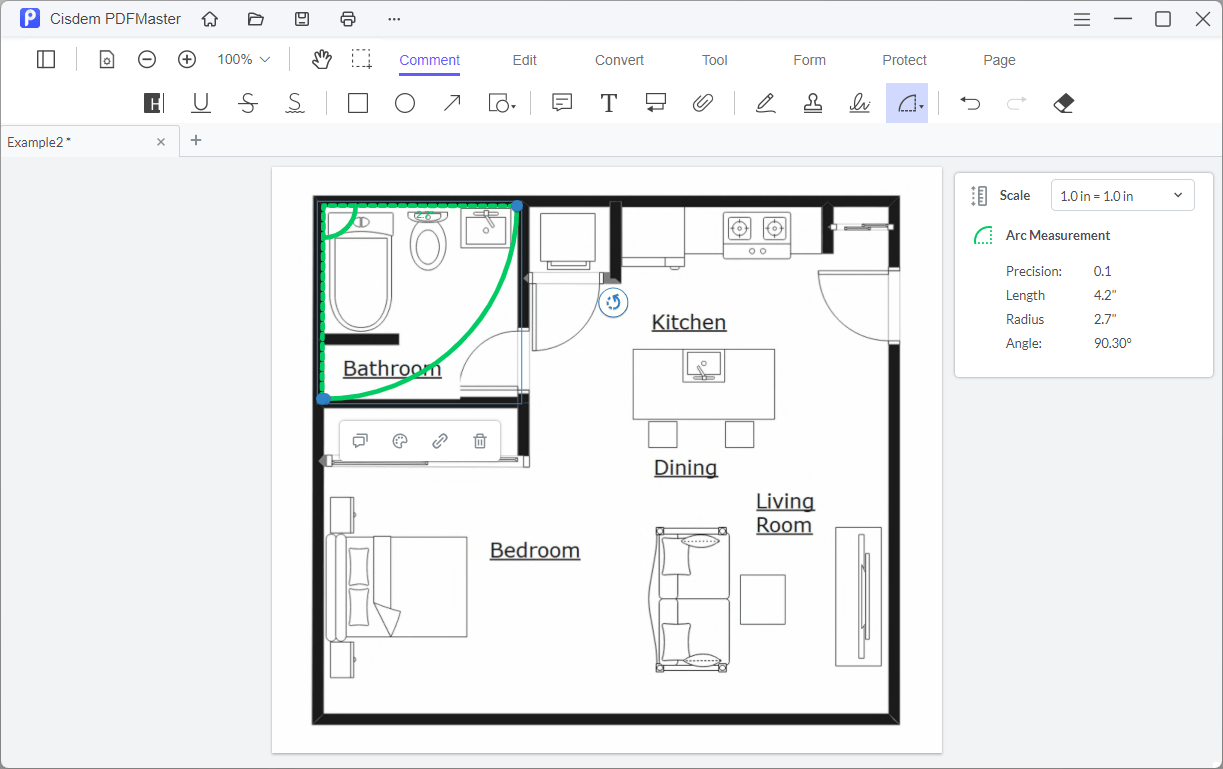This screenshot has width=1223, height=769.
Task: Switch to the Protect tab
Action: [905, 60]
